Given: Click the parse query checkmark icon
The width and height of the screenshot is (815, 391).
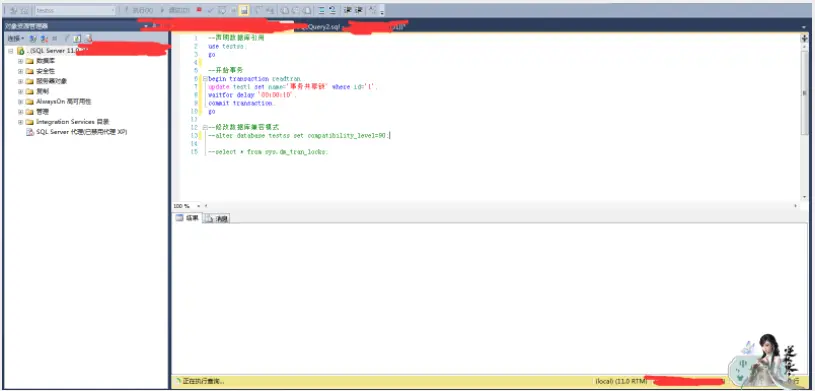Looking at the screenshot, I should (211, 10).
